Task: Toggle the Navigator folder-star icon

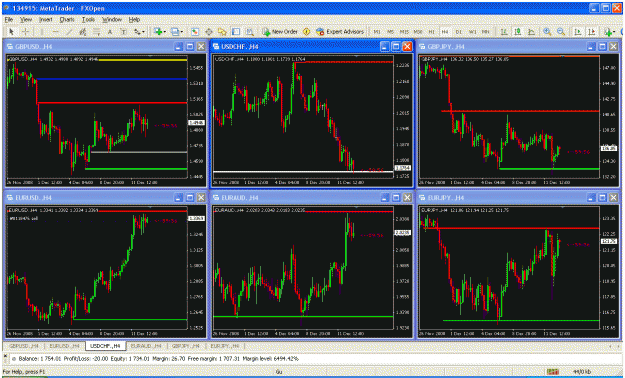Action: (x=222, y=32)
